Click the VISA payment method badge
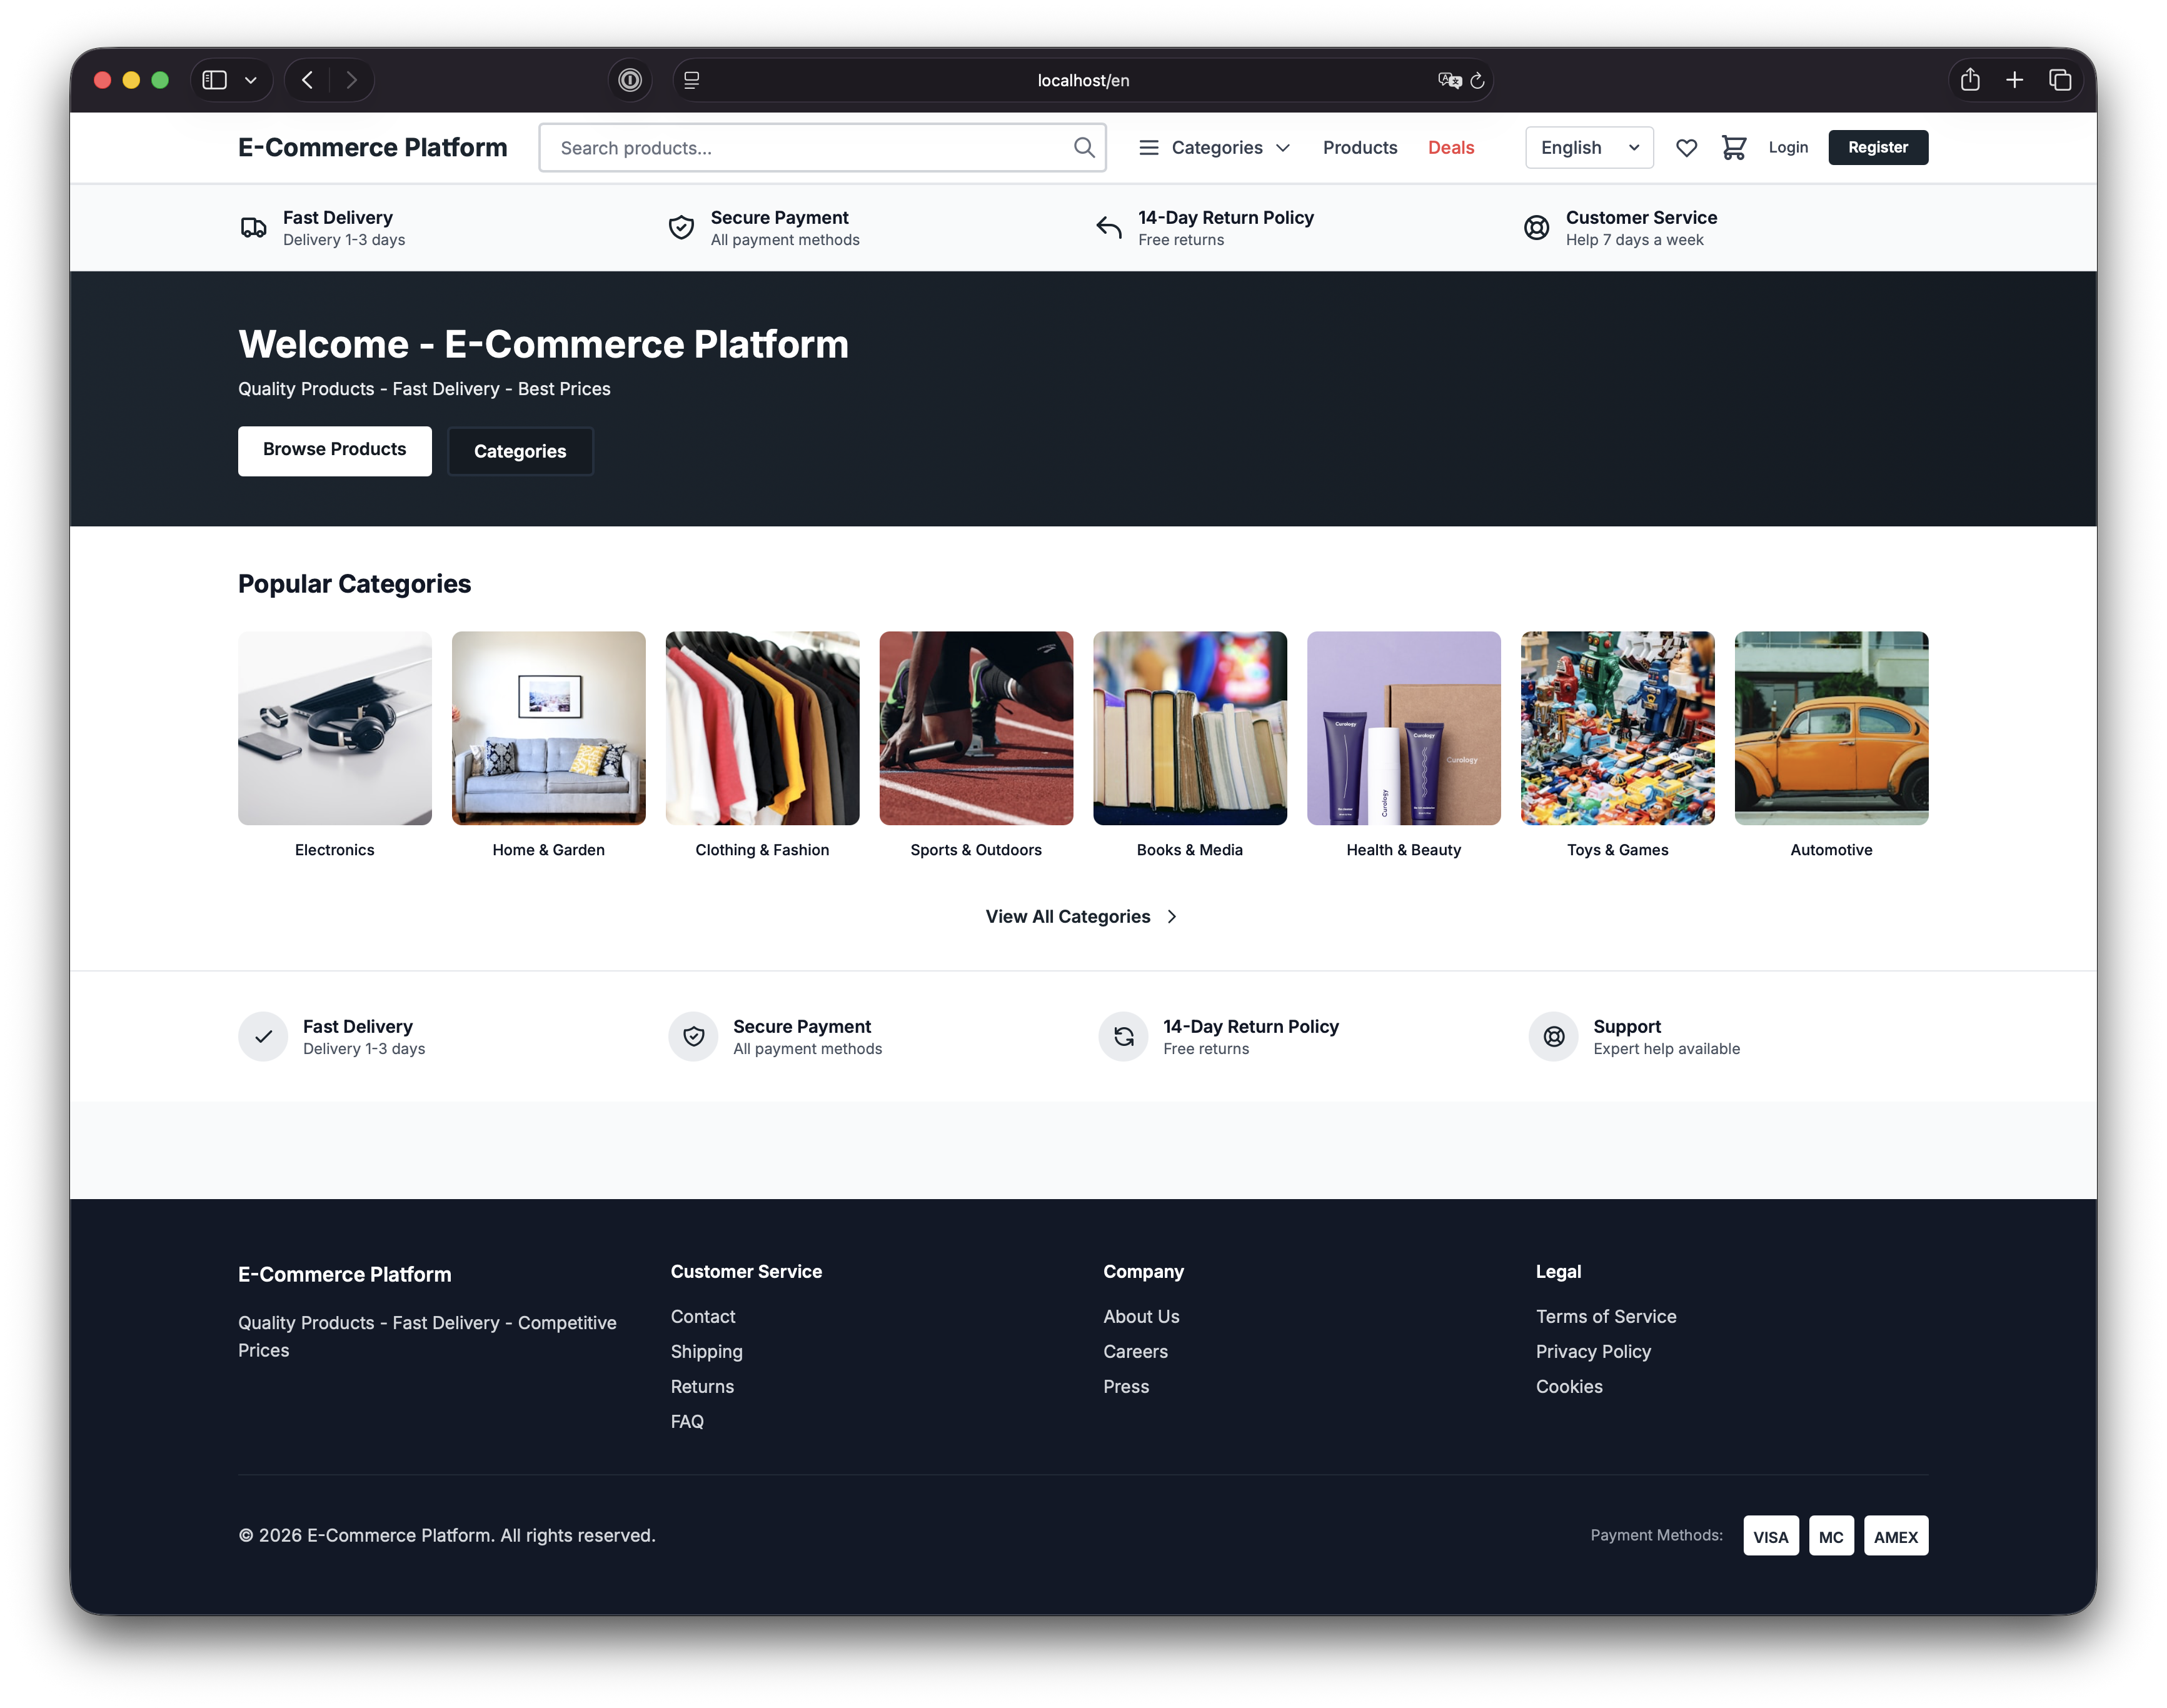 (x=1770, y=1536)
